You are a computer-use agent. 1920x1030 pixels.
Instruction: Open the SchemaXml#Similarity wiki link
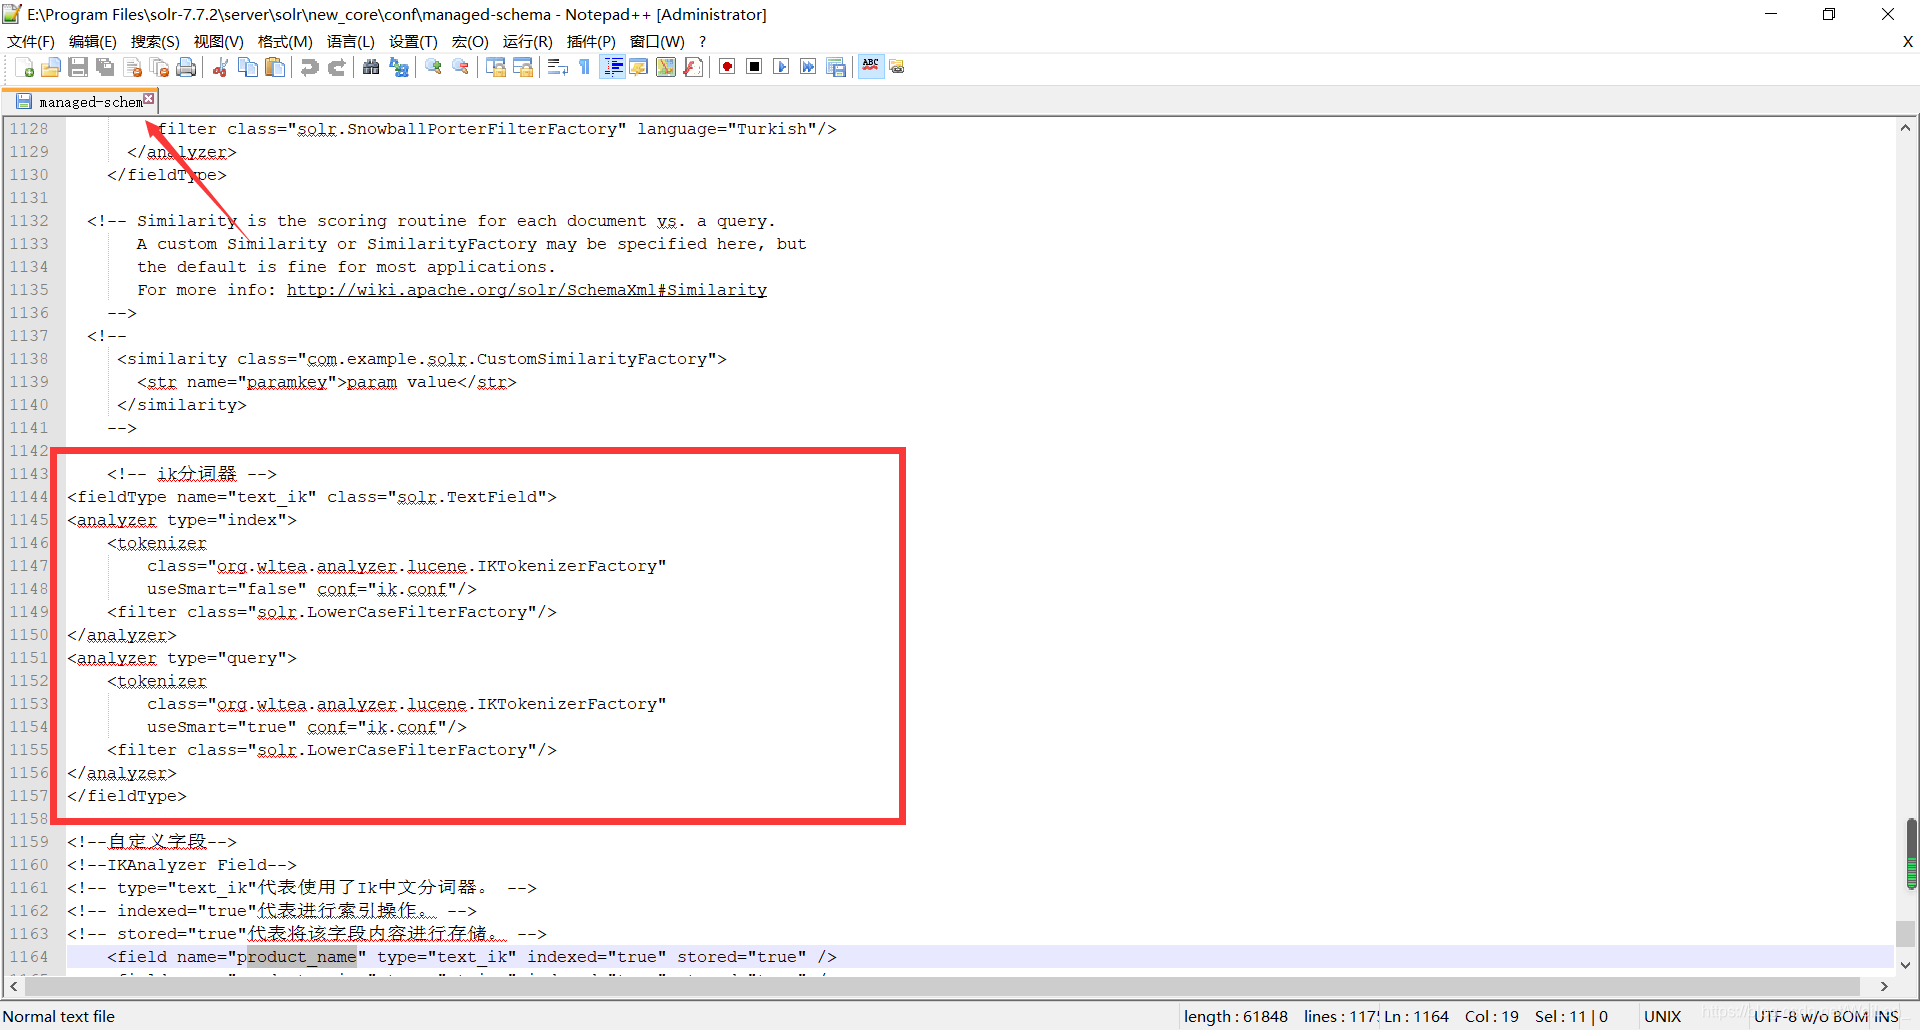(527, 290)
